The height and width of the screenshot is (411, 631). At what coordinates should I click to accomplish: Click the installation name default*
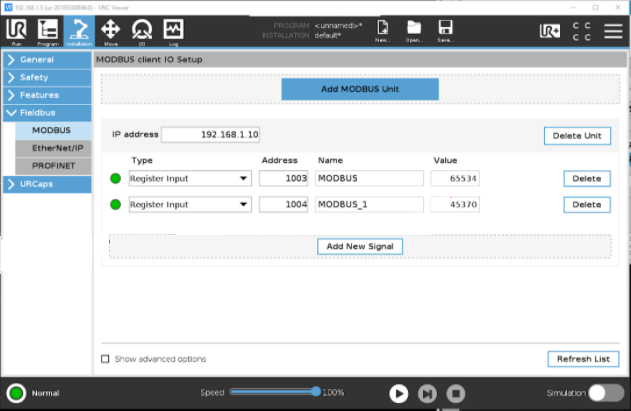click(x=328, y=35)
